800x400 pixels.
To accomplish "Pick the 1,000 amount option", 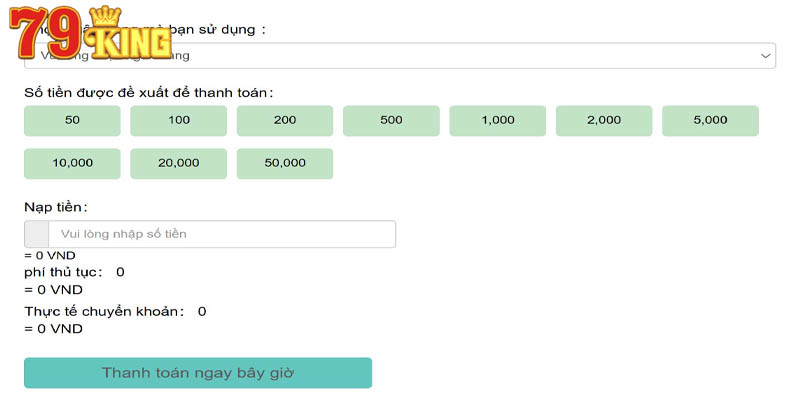I will [497, 120].
